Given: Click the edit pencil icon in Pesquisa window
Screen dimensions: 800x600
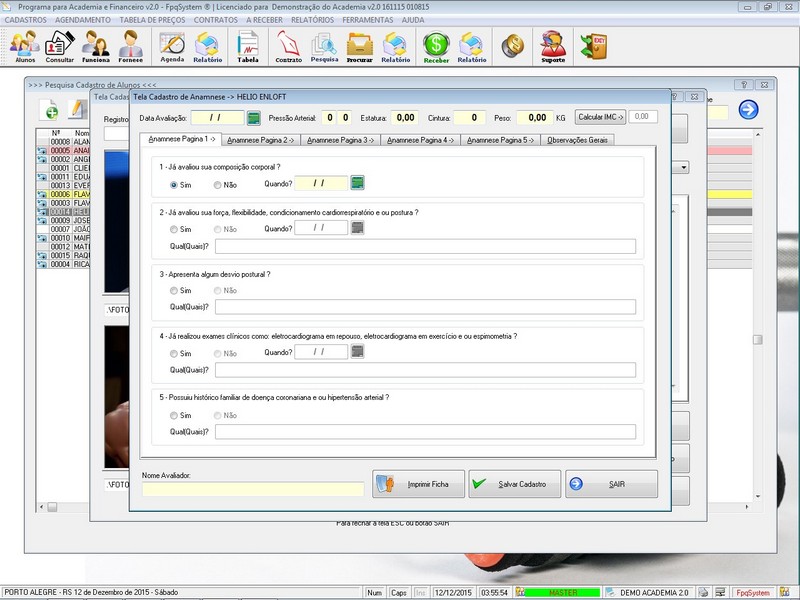Looking at the screenshot, I should 78,109.
